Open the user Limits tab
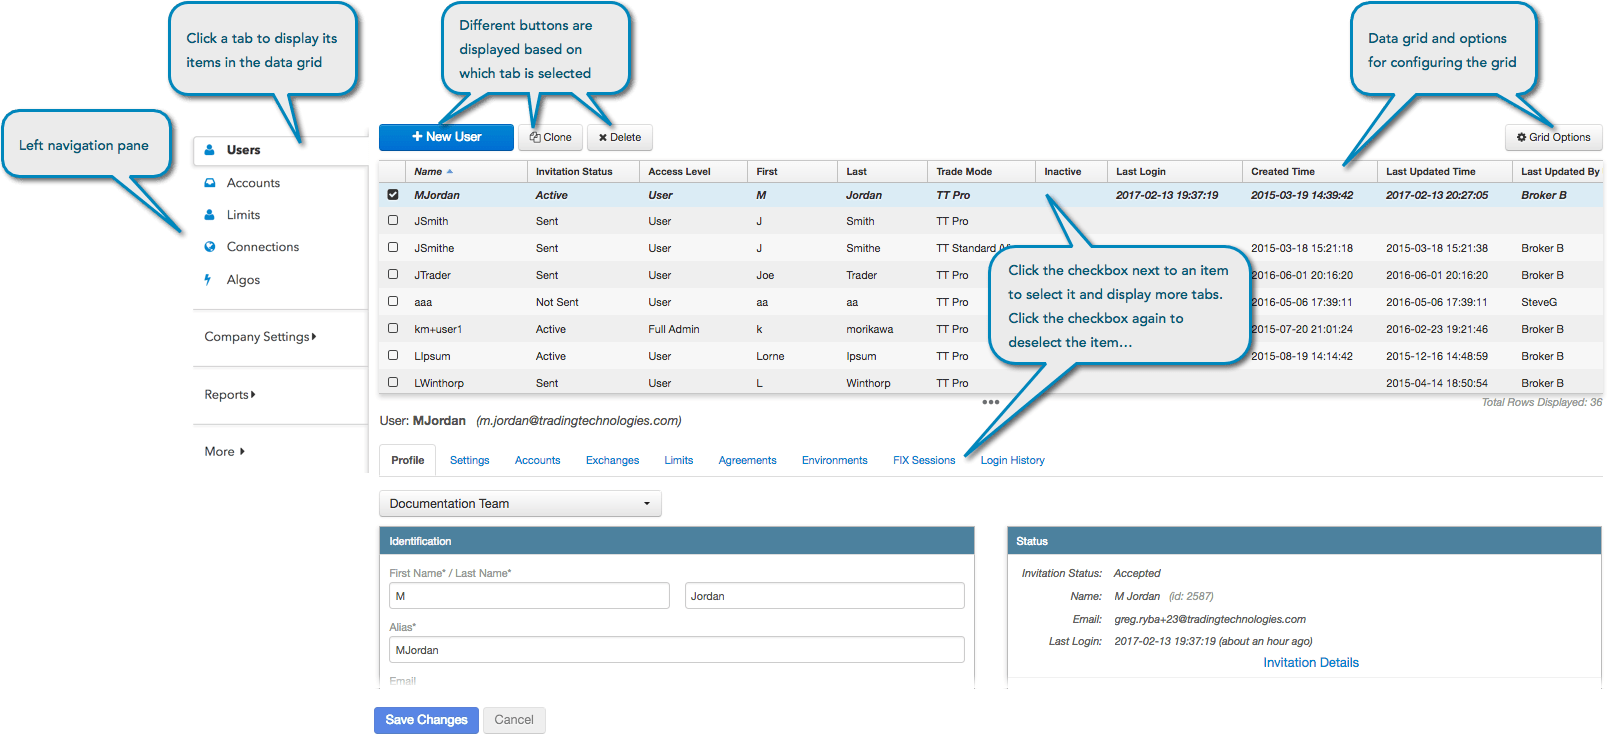 point(678,461)
